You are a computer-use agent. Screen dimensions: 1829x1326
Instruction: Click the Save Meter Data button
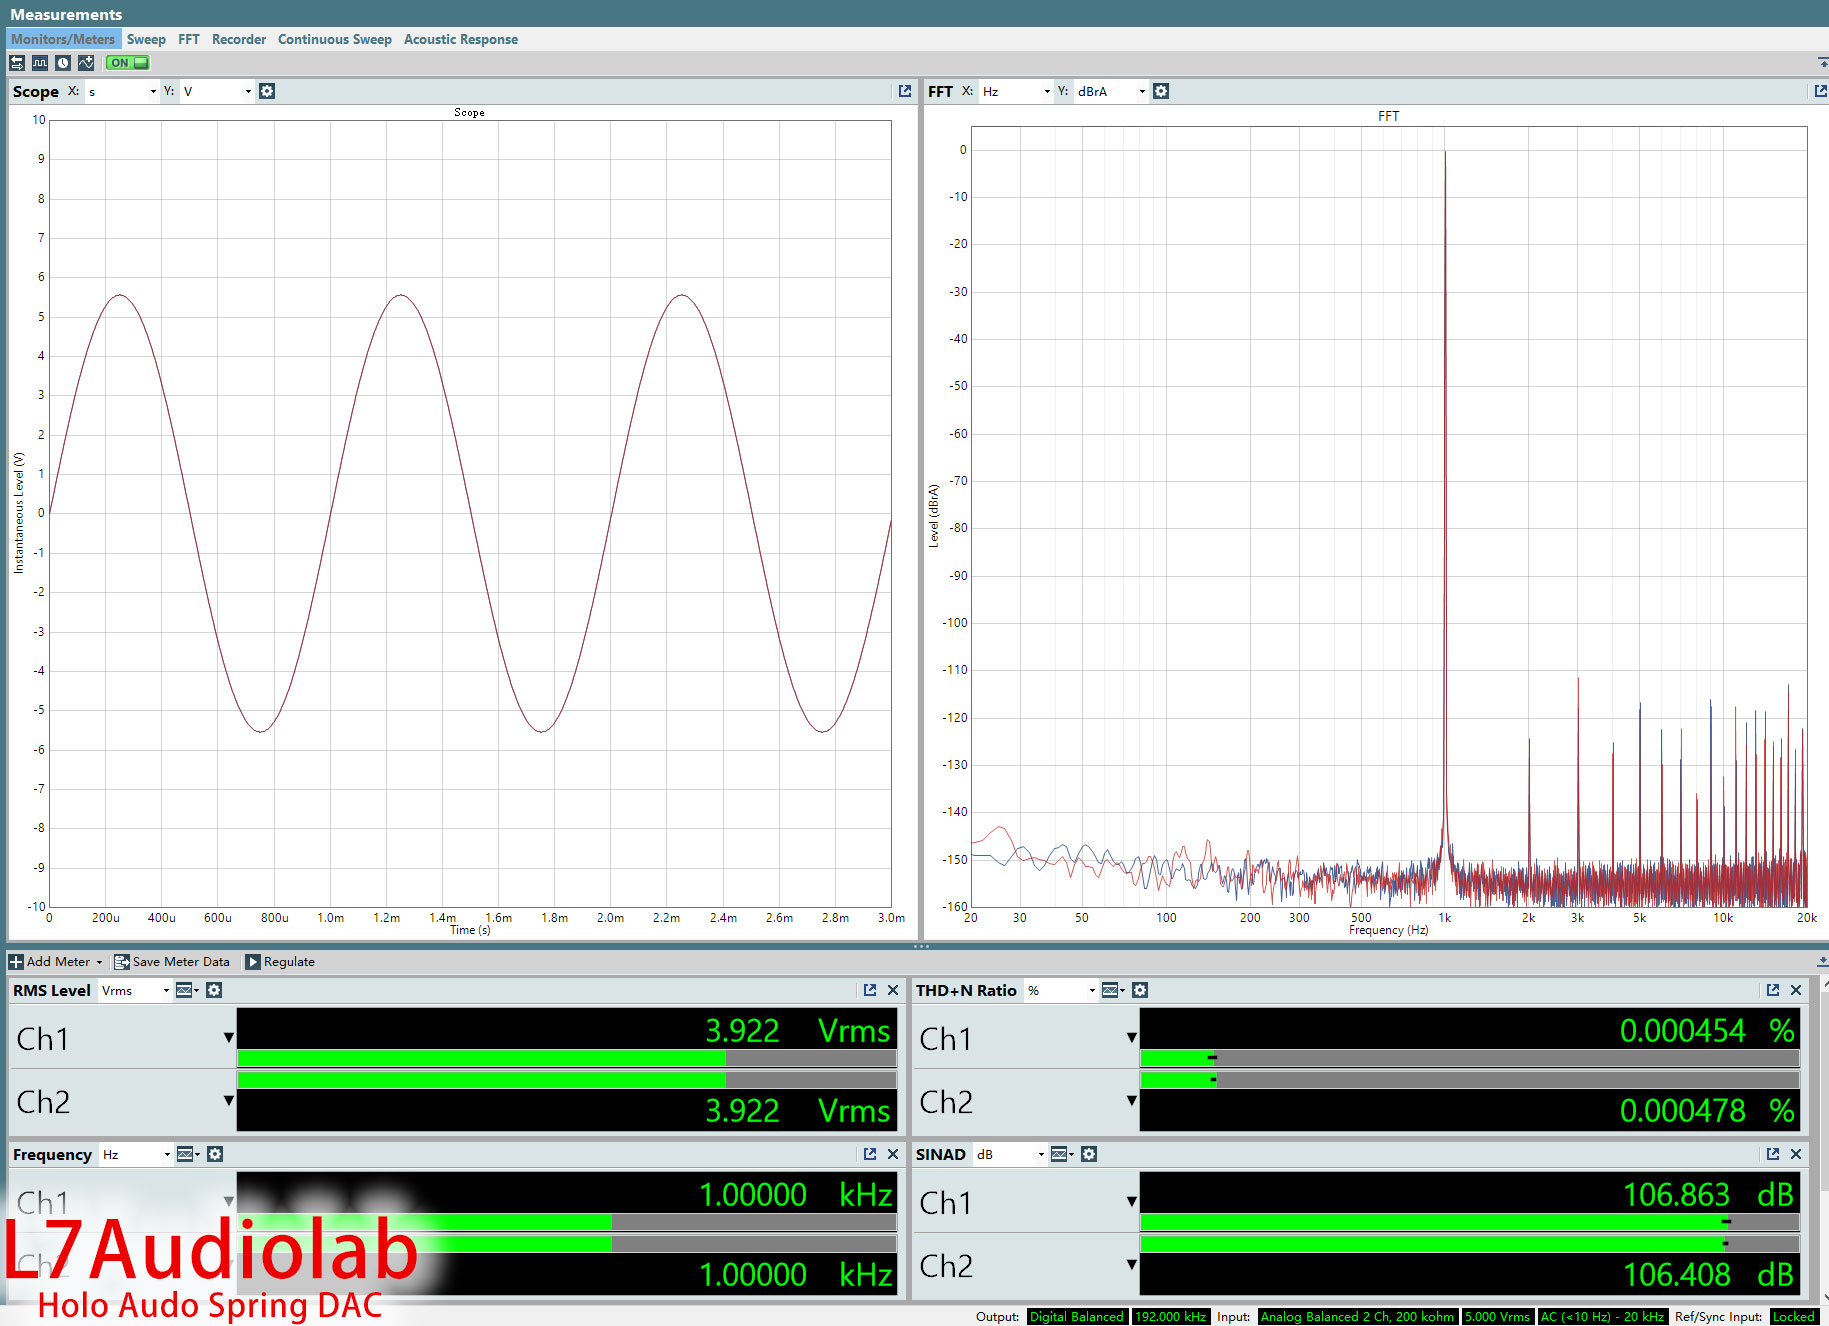172,962
